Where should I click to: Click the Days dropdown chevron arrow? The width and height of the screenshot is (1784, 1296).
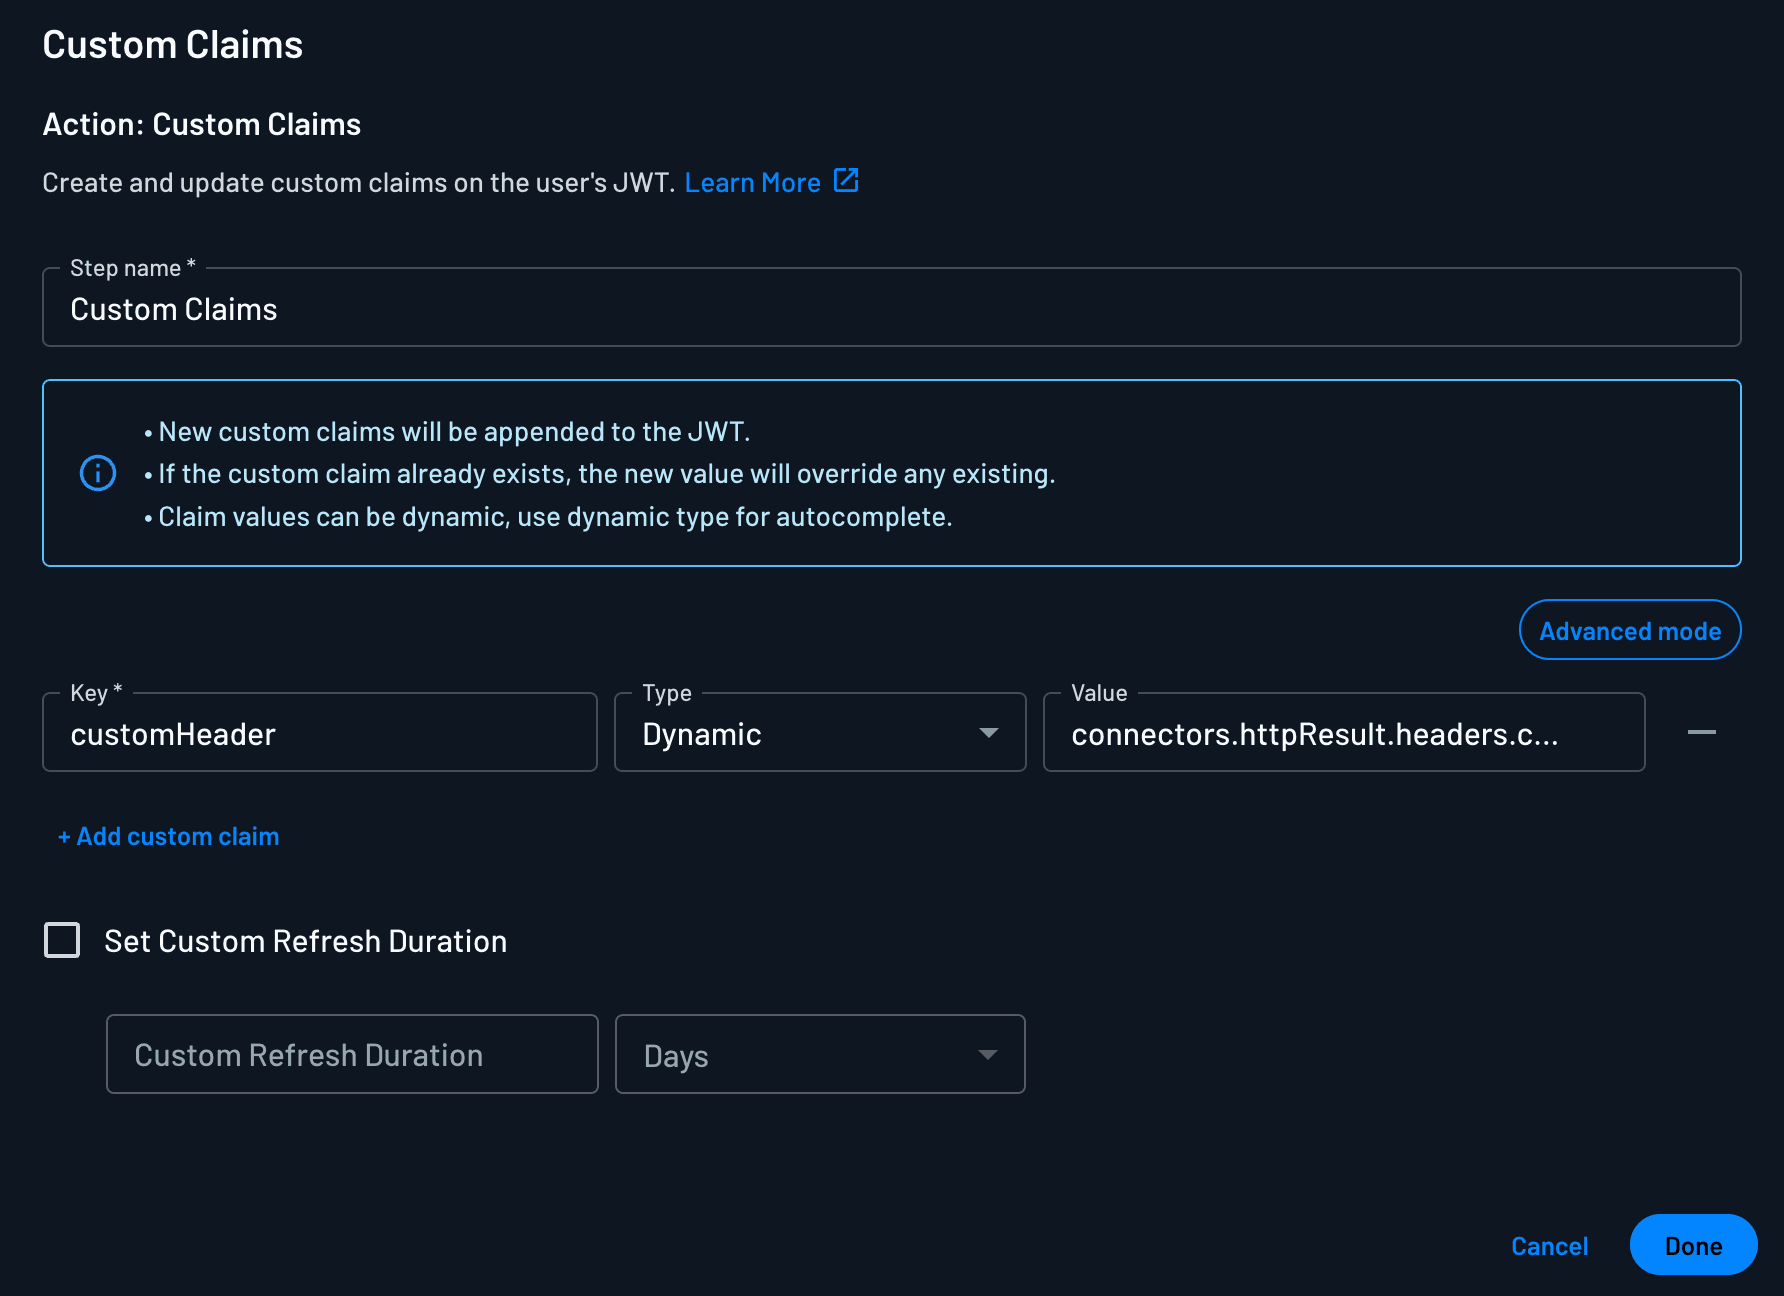click(x=989, y=1054)
